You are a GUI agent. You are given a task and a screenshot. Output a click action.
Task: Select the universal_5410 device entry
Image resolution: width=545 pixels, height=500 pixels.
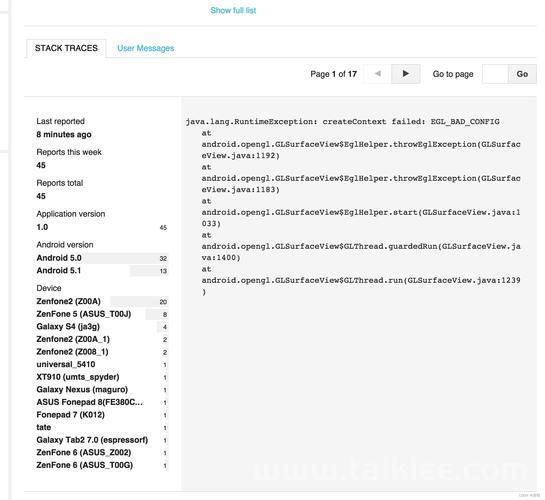pos(102,364)
